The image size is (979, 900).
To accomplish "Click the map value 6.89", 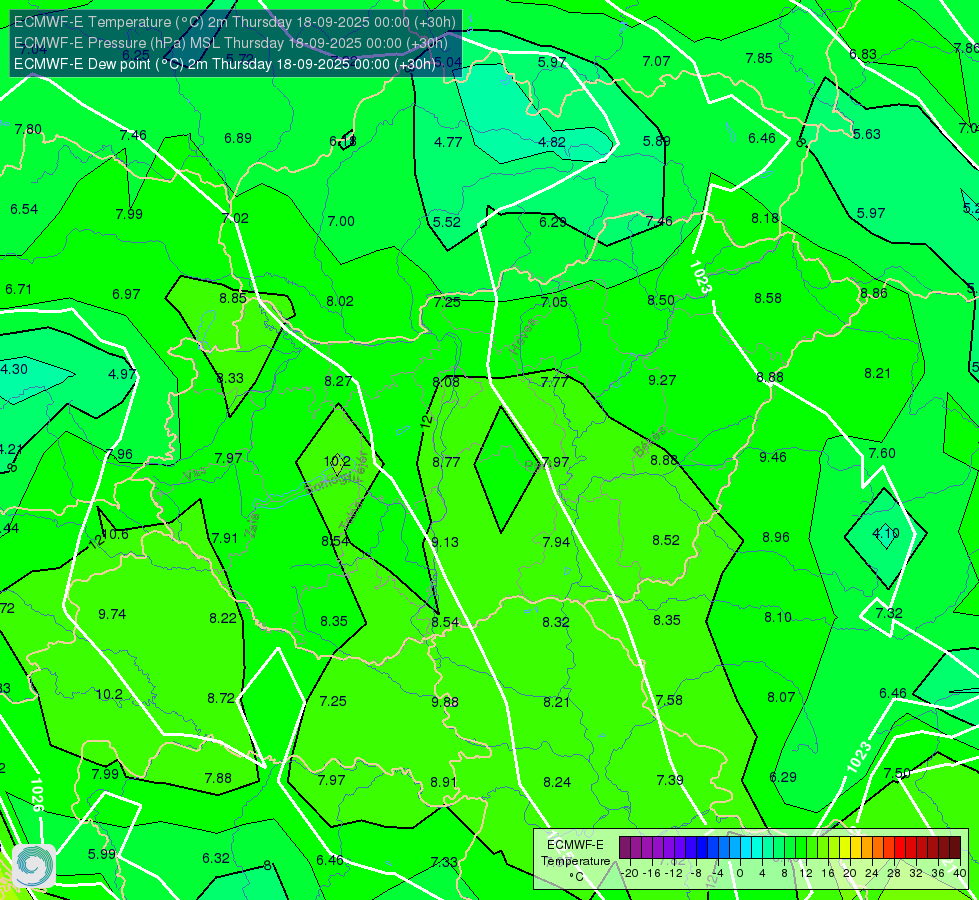I will coord(238,138).
